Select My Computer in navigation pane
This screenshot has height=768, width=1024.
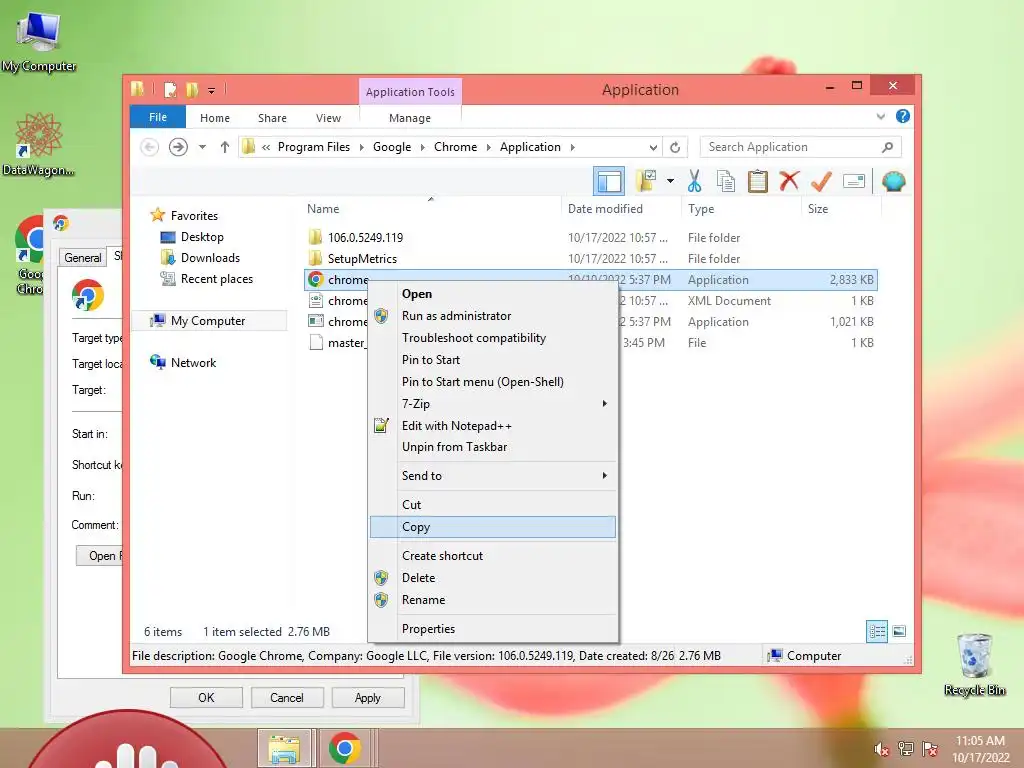tap(208, 321)
